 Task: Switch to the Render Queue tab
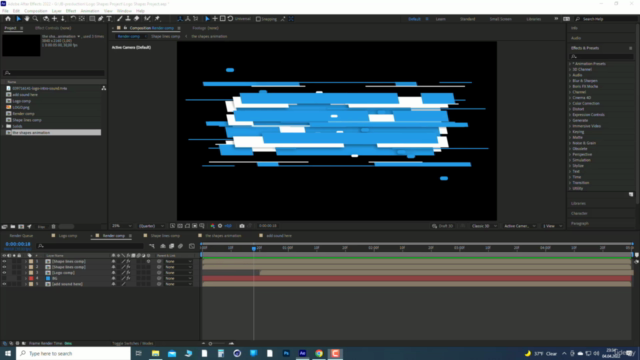point(21,236)
